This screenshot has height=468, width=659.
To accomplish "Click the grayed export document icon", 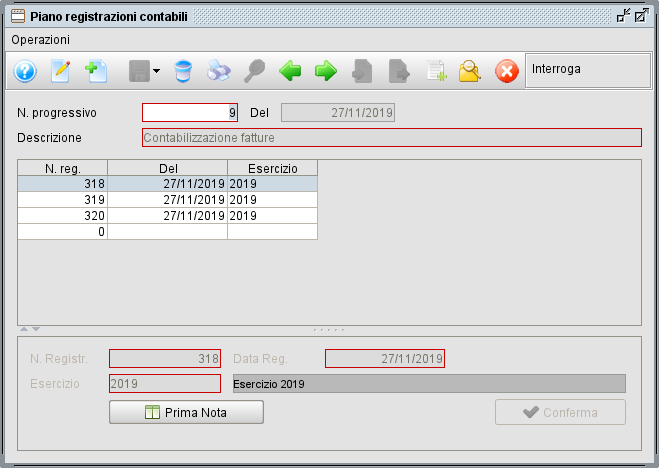I will tap(399, 71).
